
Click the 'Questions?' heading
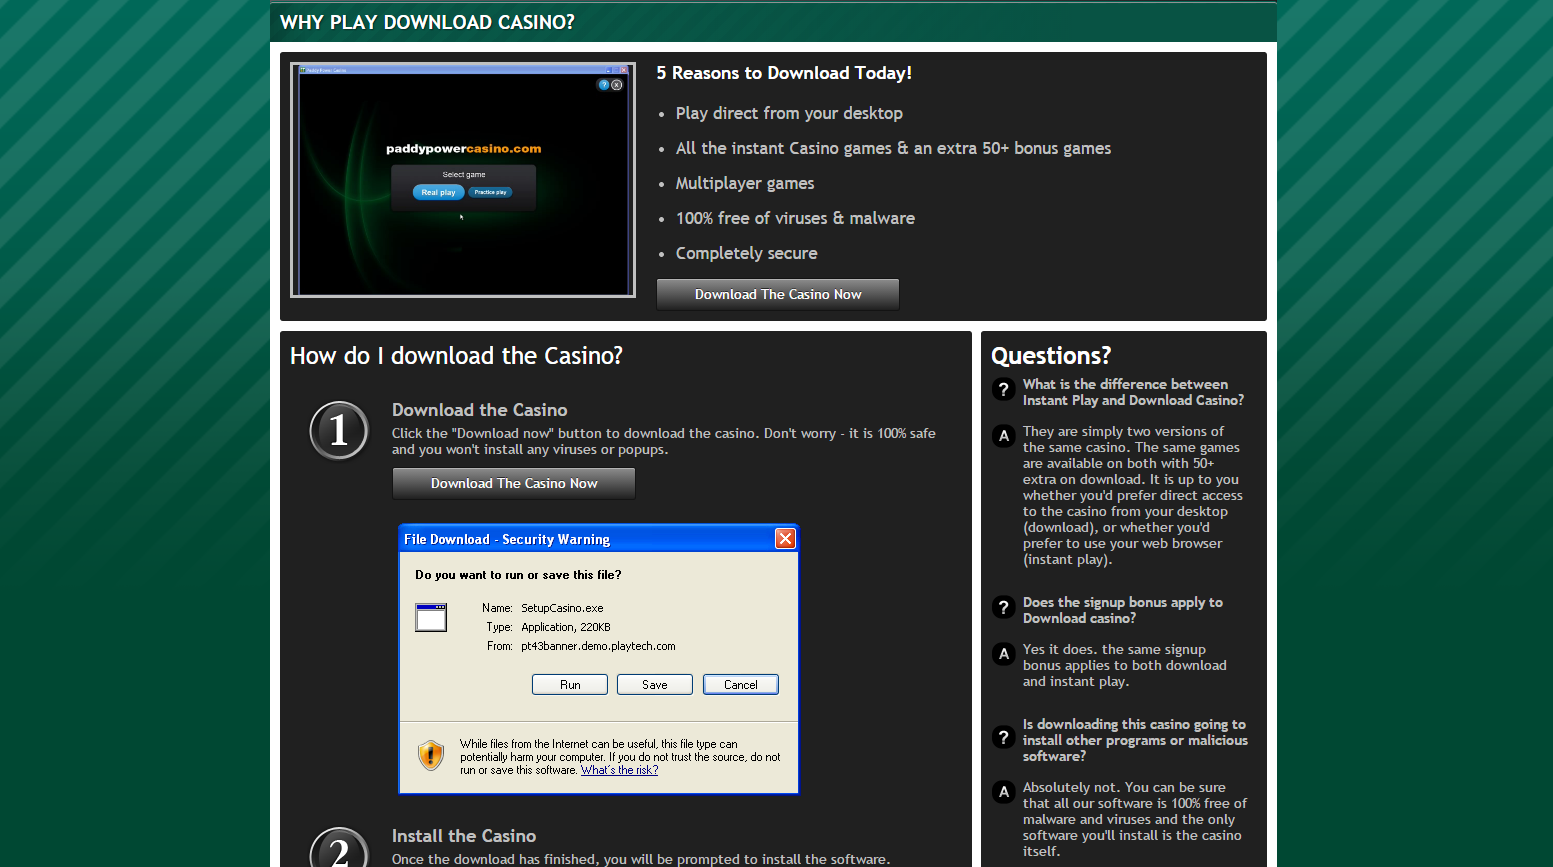pos(1051,356)
